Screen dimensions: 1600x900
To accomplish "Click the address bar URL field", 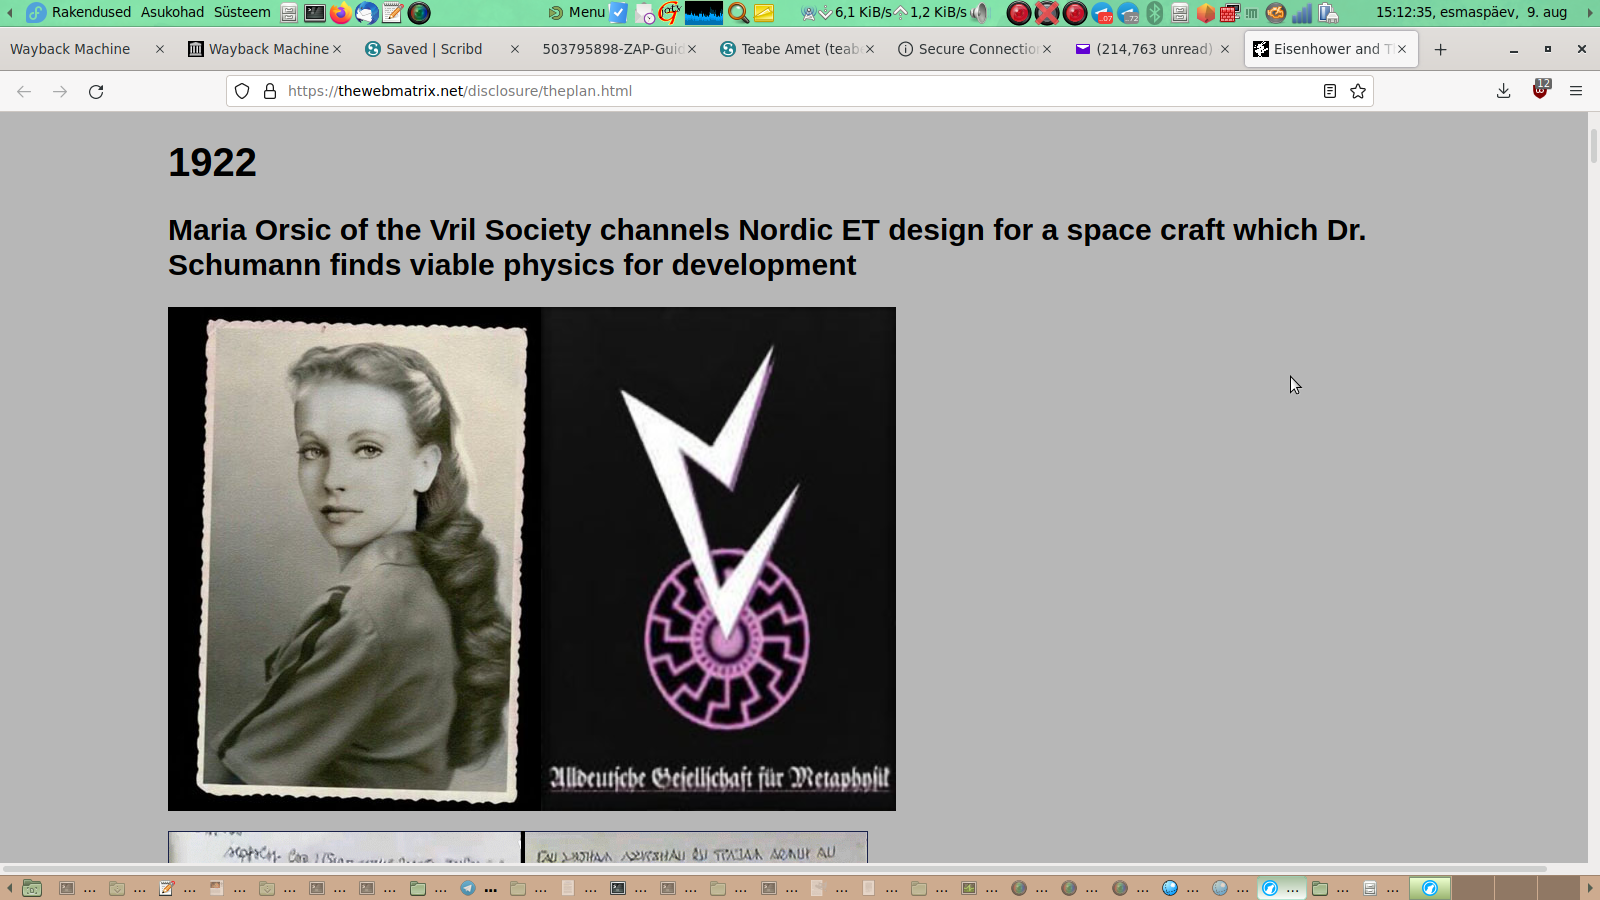I will click(x=800, y=91).
